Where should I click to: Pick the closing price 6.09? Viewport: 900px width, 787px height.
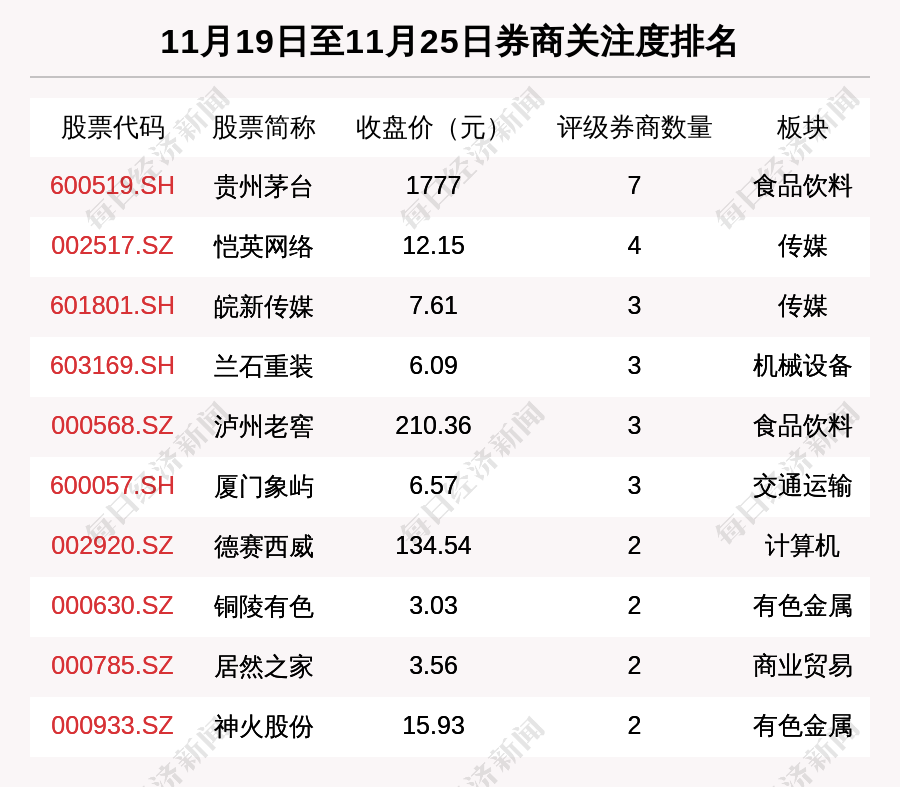coord(433,366)
